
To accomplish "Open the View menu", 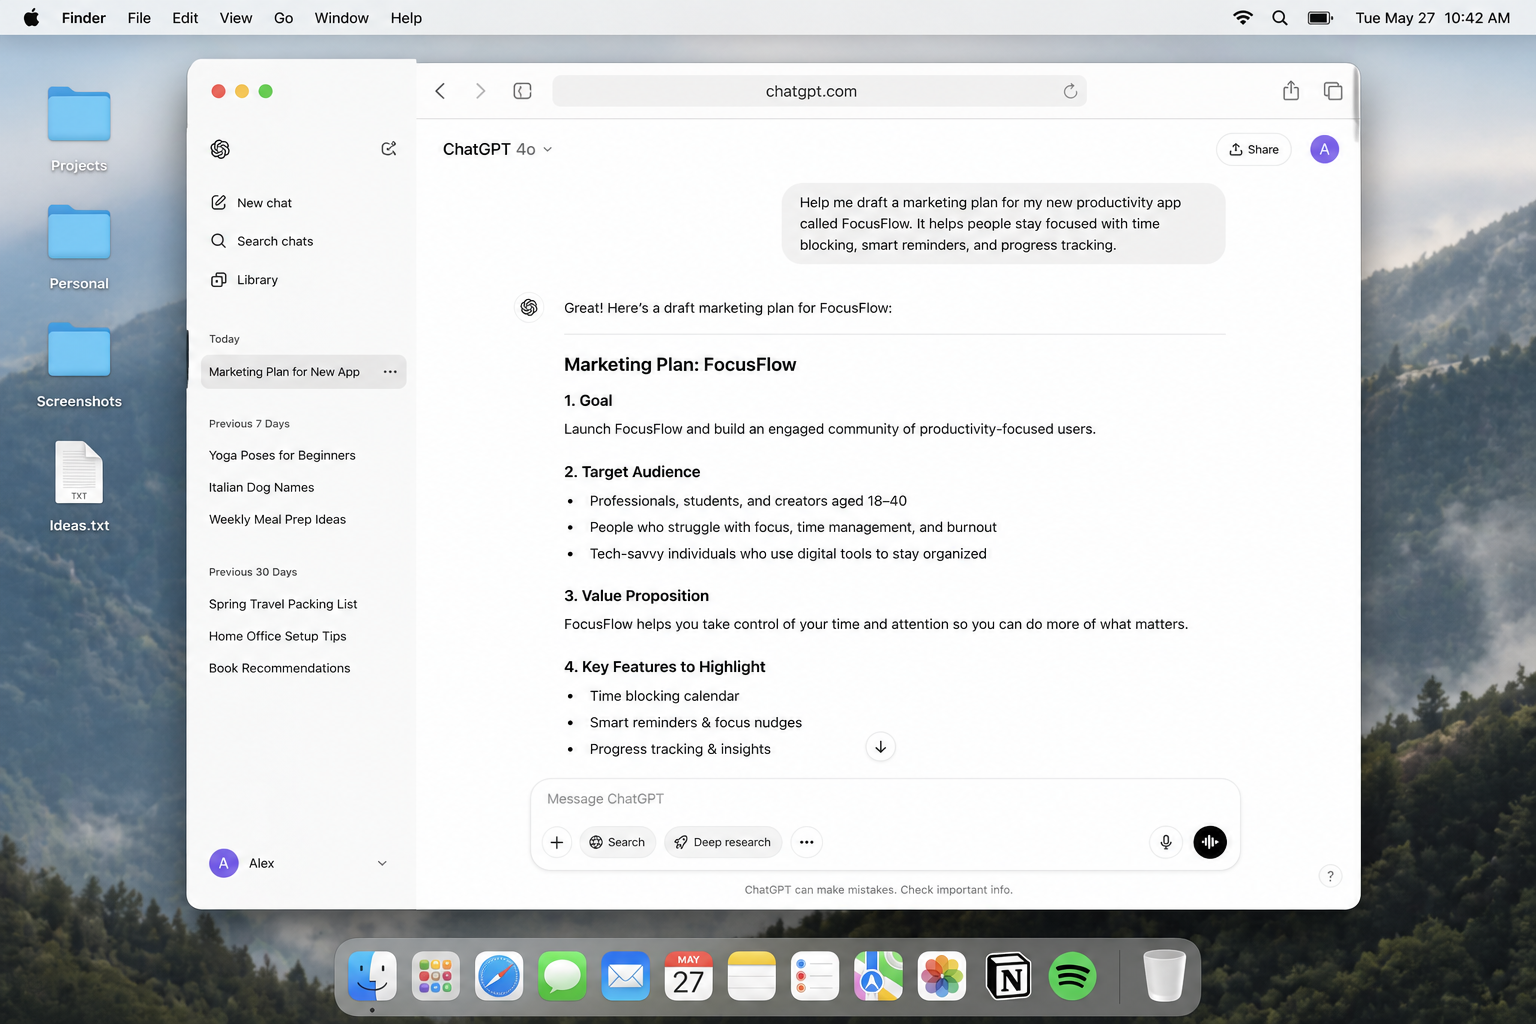I will coord(236,18).
